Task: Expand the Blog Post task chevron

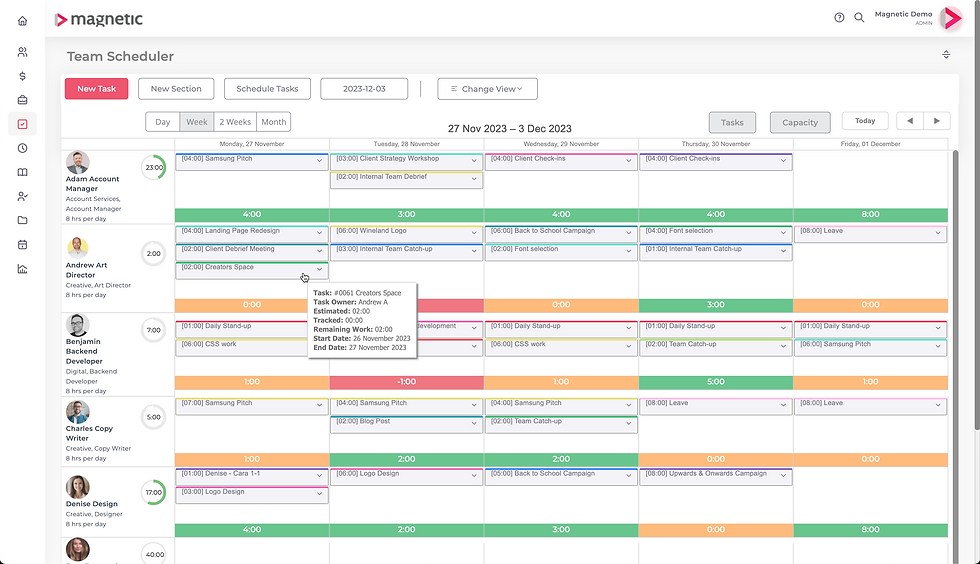Action: 474,423
